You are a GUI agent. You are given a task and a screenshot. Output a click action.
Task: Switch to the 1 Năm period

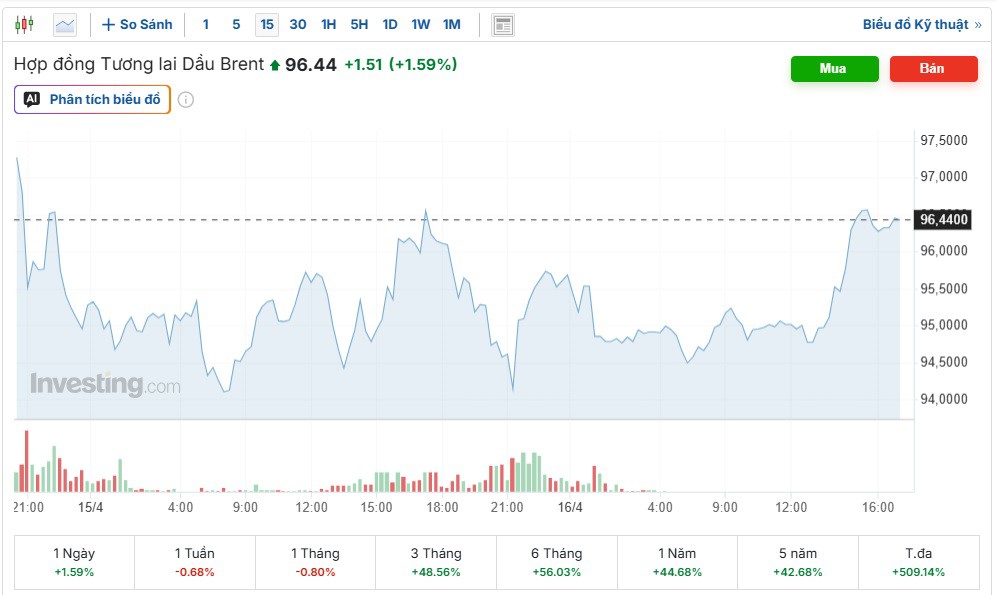click(x=676, y=562)
